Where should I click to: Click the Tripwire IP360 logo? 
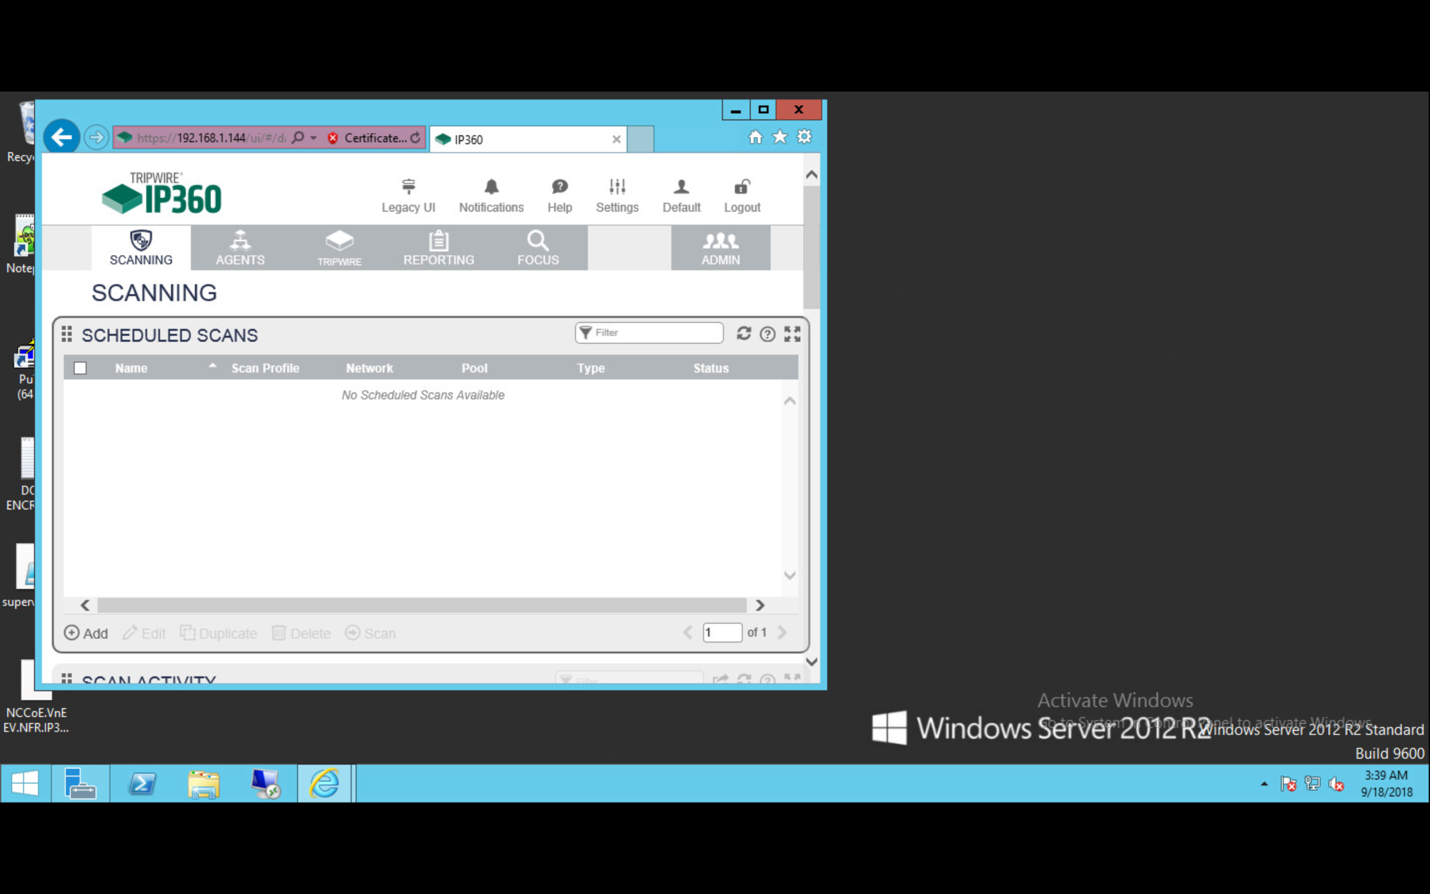coord(162,194)
